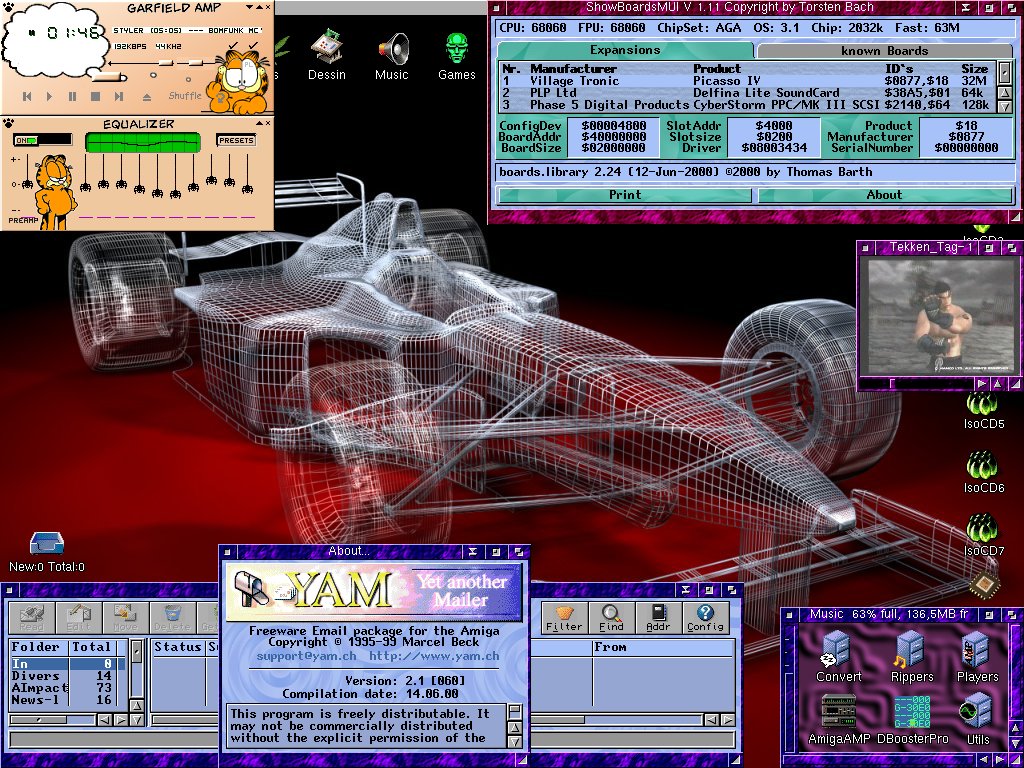Select the known Boards tab

point(885,50)
